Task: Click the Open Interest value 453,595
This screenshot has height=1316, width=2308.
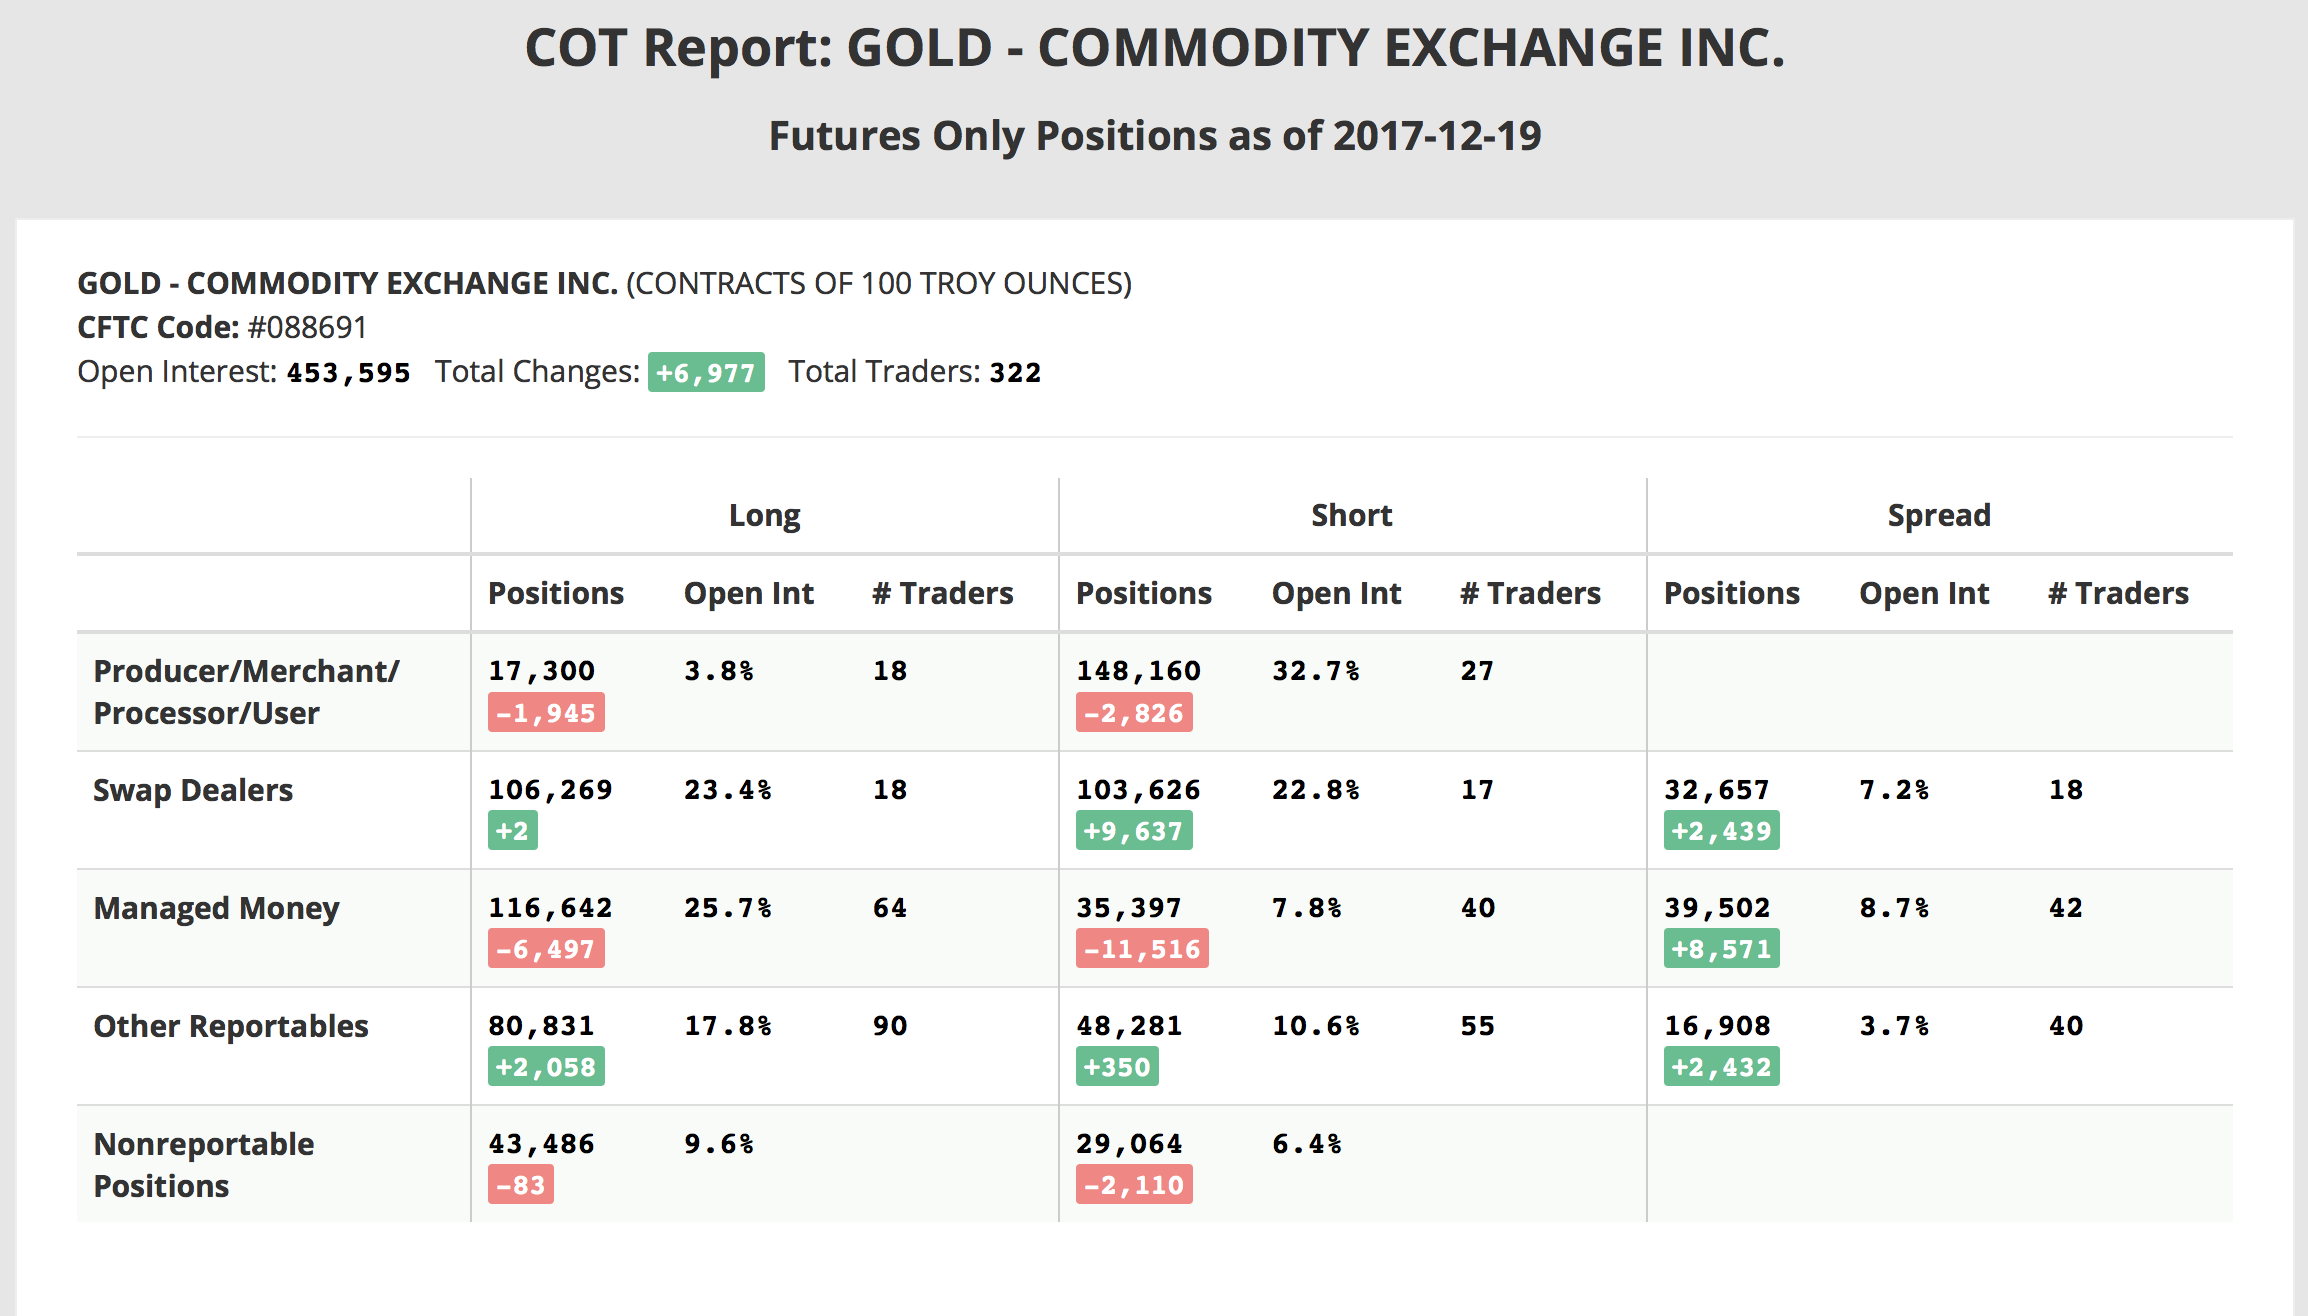Action: coord(348,373)
